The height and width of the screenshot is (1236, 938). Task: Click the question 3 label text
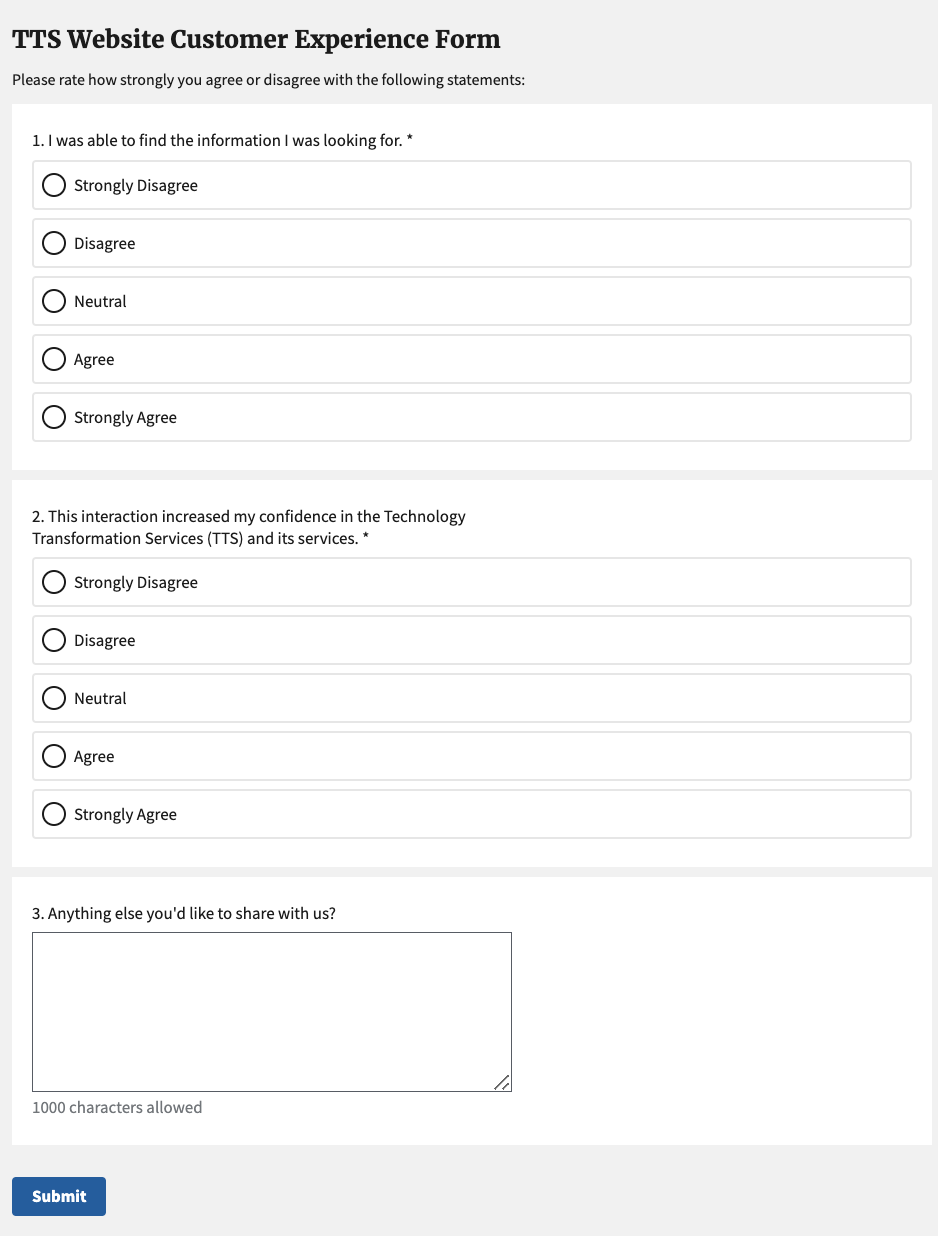pyautogui.click(x=183, y=913)
